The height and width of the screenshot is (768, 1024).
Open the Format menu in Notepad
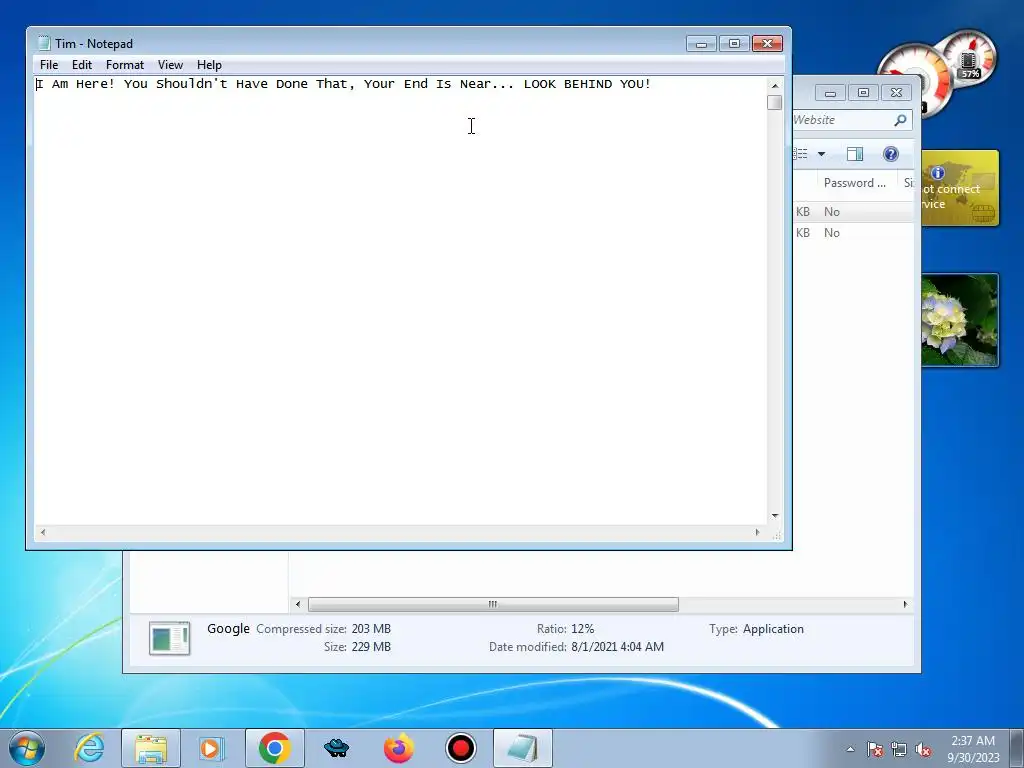(125, 65)
